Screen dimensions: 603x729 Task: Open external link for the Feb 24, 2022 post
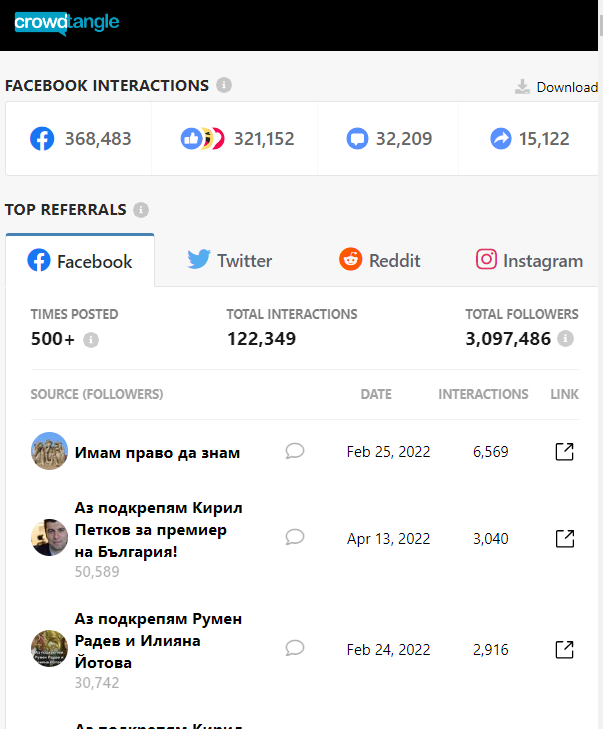[x=564, y=650]
